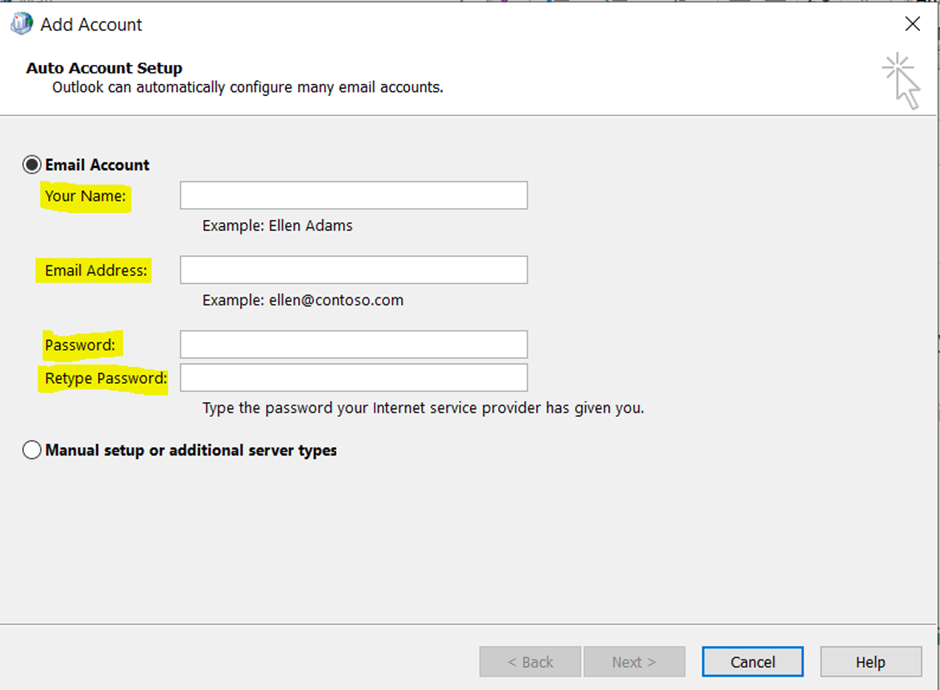Image resolution: width=940 pixels, height=690 pixels.
Task: Open Help for this dialog
Action: pyautogui.click(x=870, y=662)
